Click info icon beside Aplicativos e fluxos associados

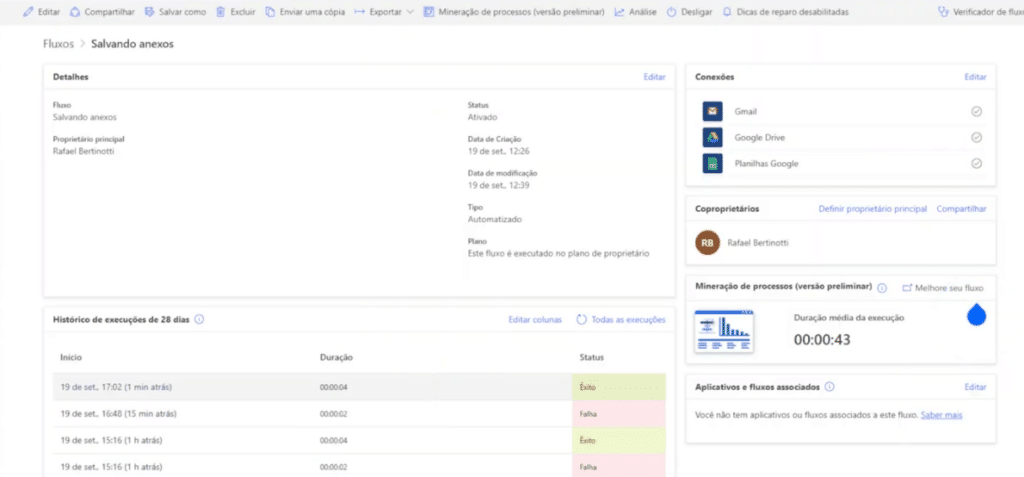[829, 387]
